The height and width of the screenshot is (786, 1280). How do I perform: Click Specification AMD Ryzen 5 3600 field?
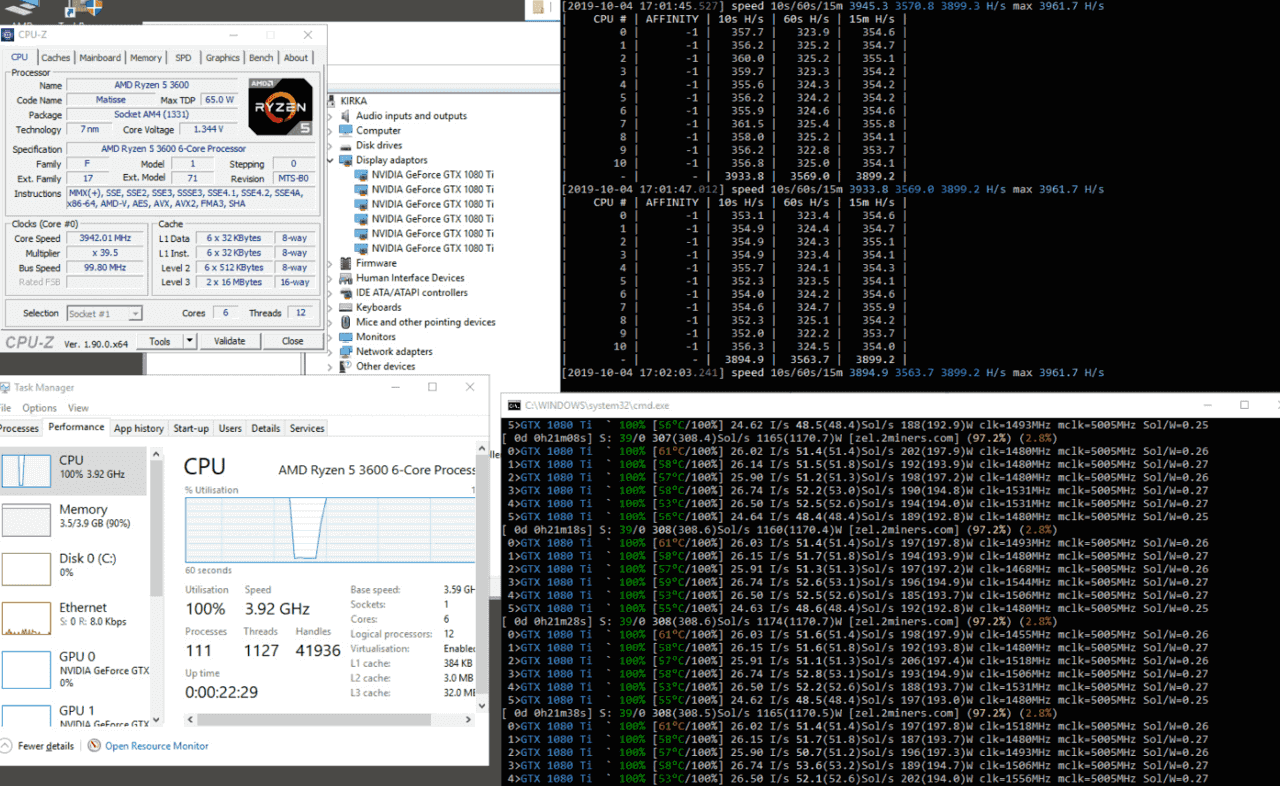(192, 149)
